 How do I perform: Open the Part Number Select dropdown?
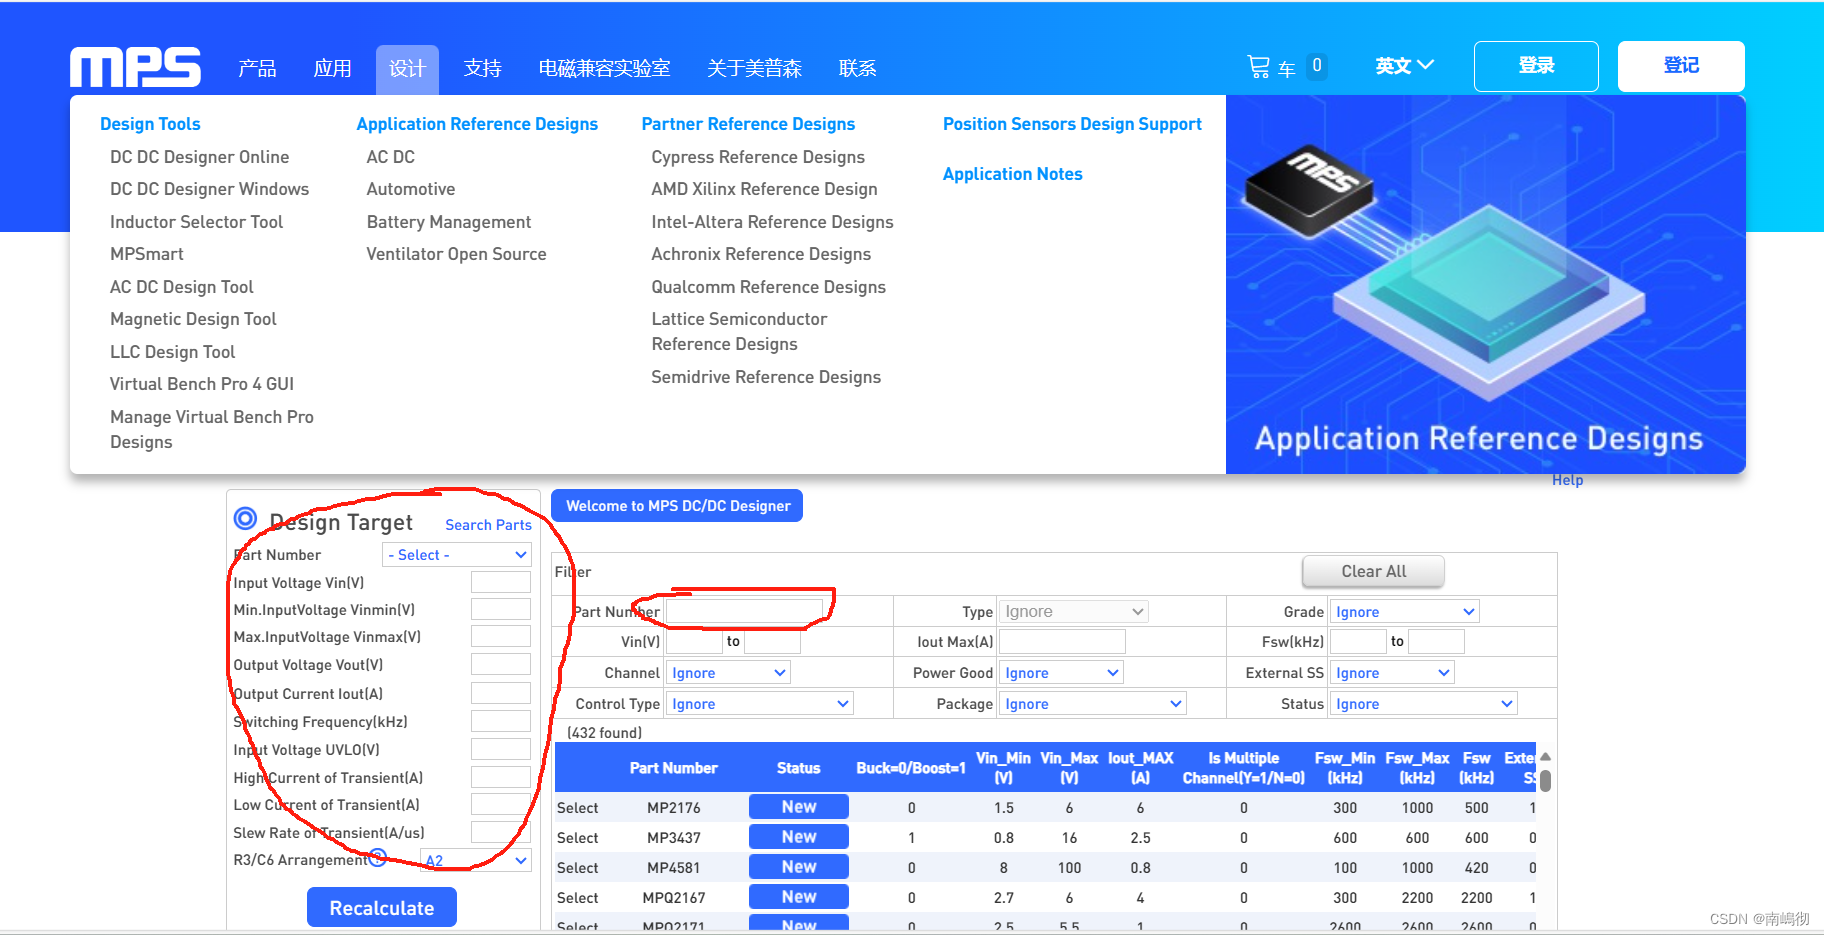[457, 555]
